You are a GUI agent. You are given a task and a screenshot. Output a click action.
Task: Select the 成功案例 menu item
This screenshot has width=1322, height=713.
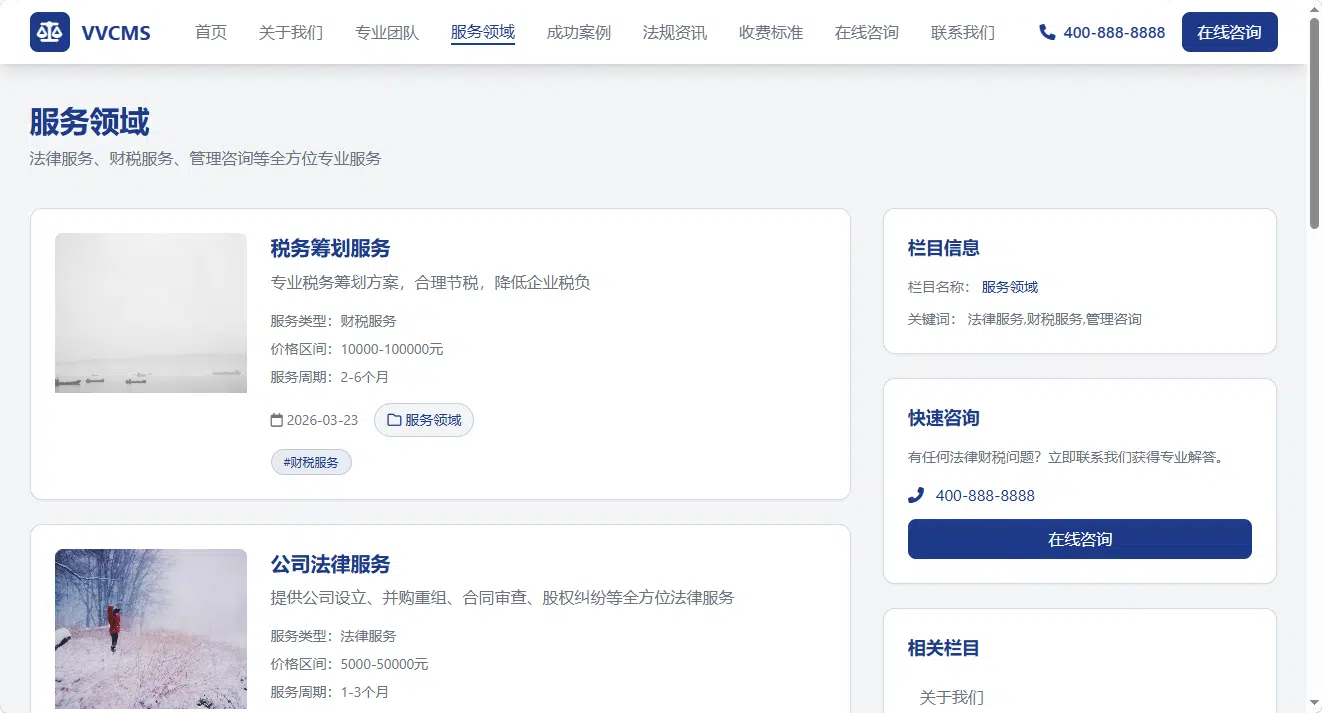click(x=579, y=32)
